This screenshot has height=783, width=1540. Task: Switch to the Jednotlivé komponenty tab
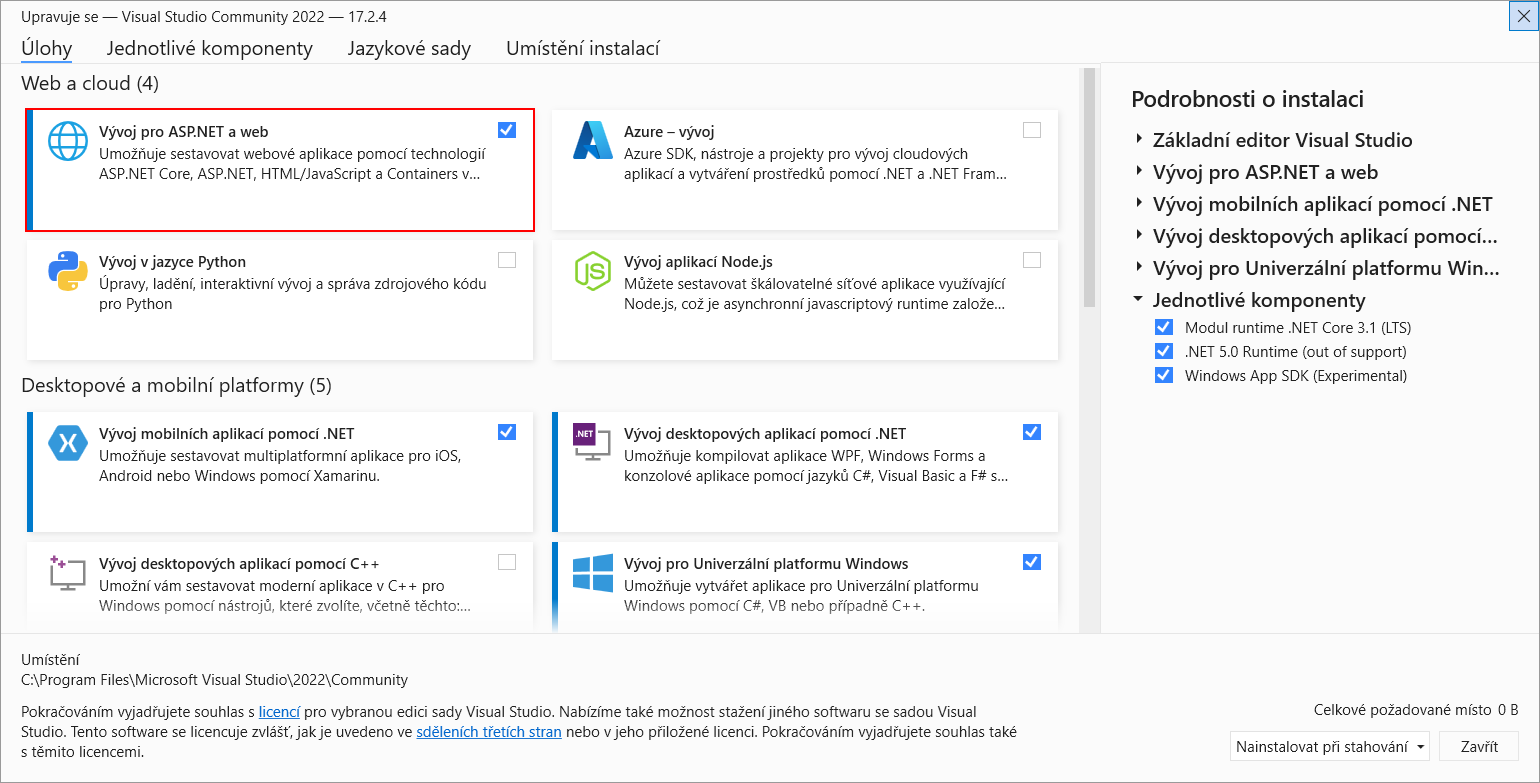coord(210,48)
